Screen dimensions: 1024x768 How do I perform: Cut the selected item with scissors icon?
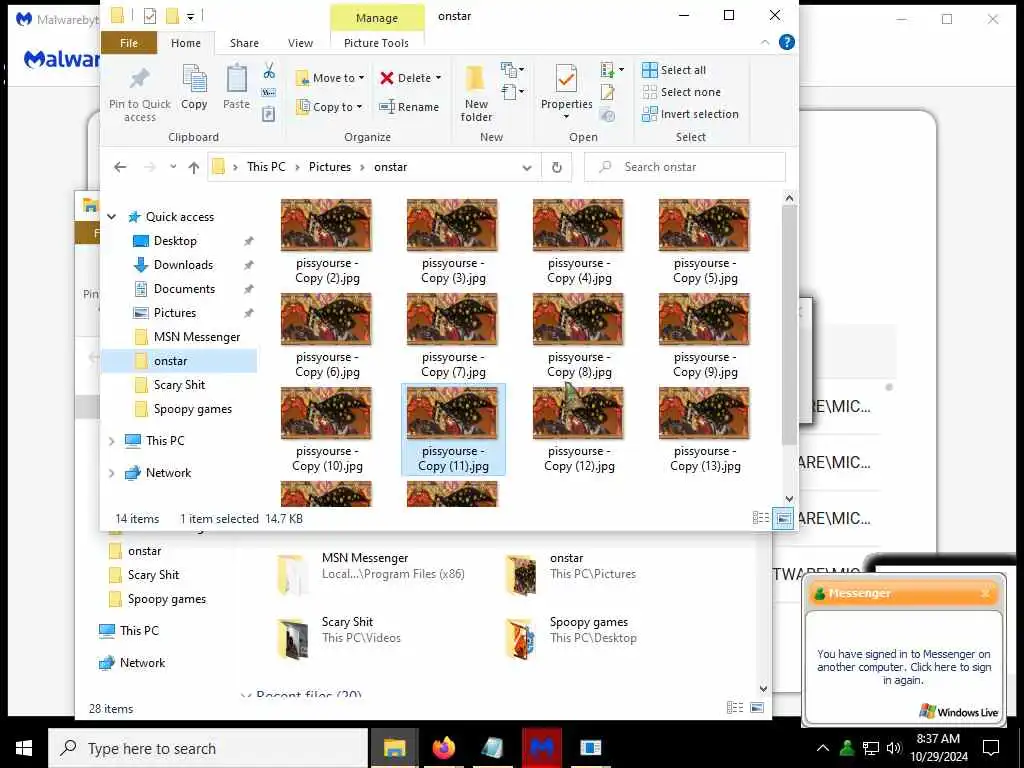click(x=269, y=71)
